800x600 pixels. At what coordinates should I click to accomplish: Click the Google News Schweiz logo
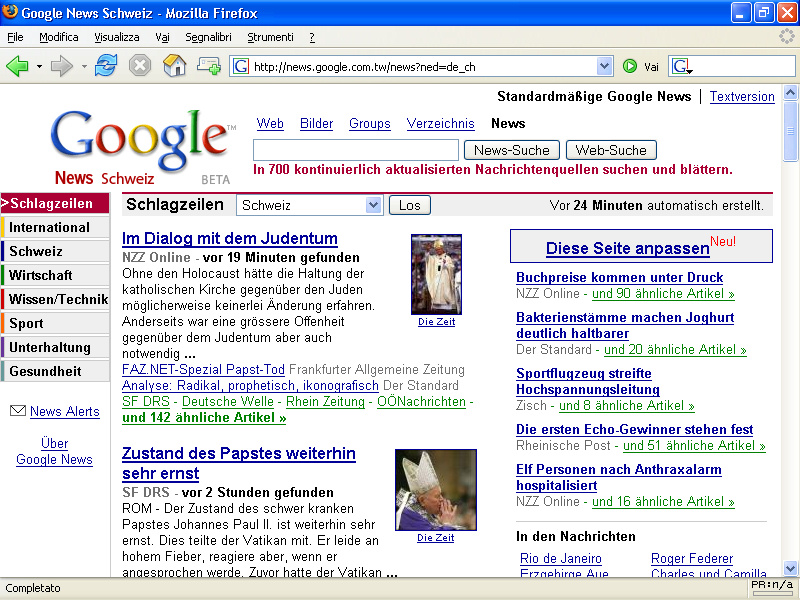[143, 147]
